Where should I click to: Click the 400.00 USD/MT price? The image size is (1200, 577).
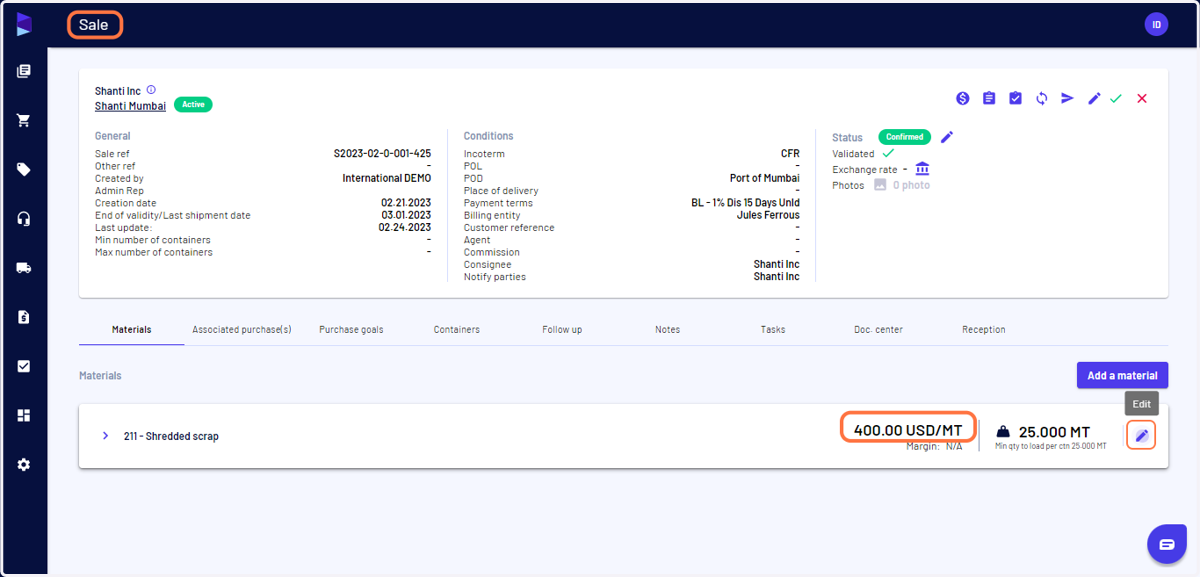(908, 430)
